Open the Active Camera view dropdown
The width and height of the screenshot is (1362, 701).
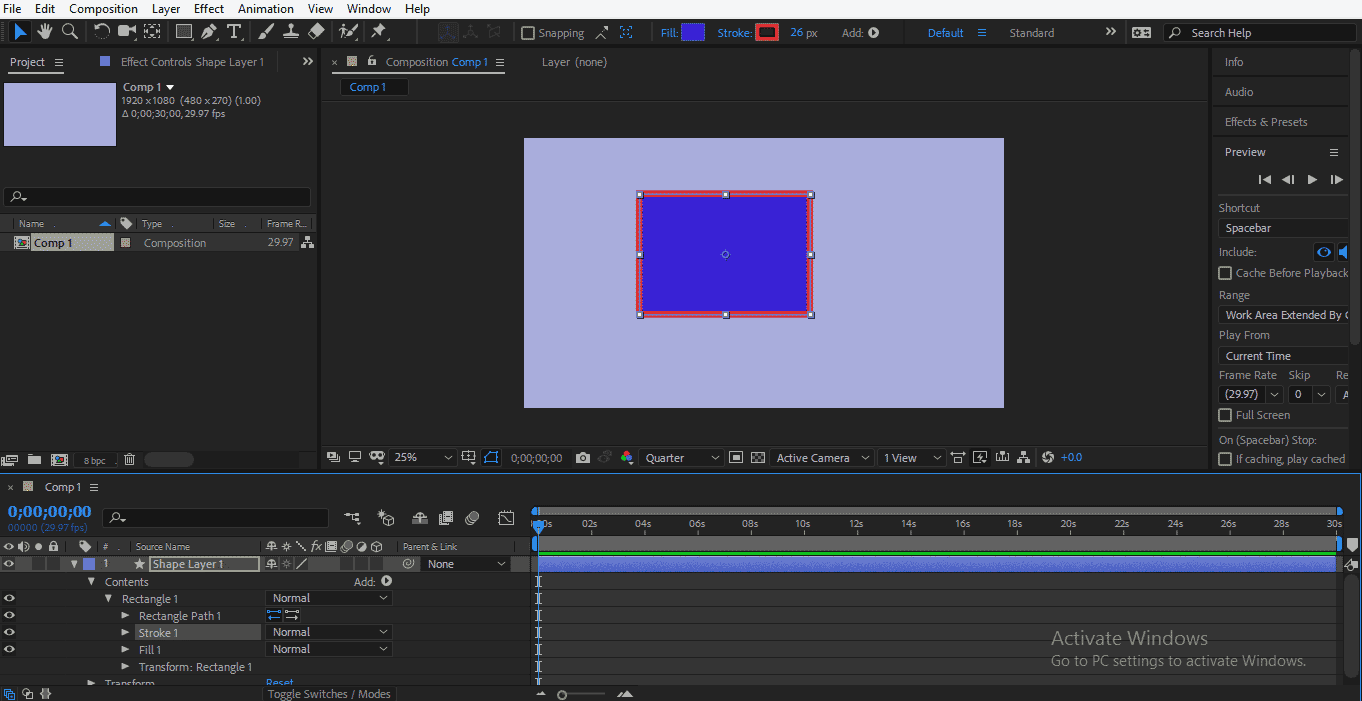click(x=820, y=457)
